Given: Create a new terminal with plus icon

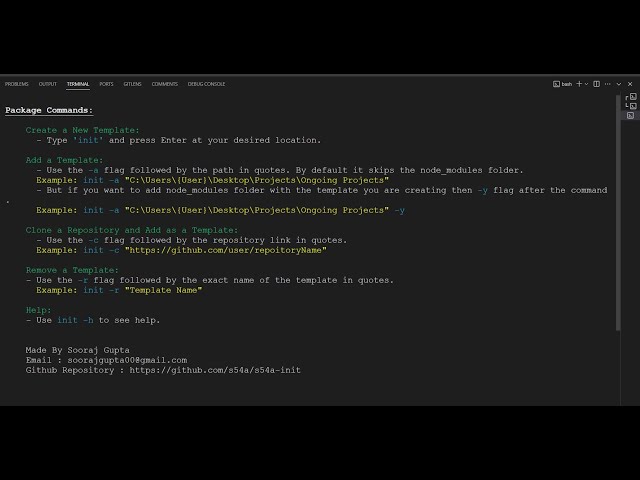Looking at the screenshot, I should 579,84.
